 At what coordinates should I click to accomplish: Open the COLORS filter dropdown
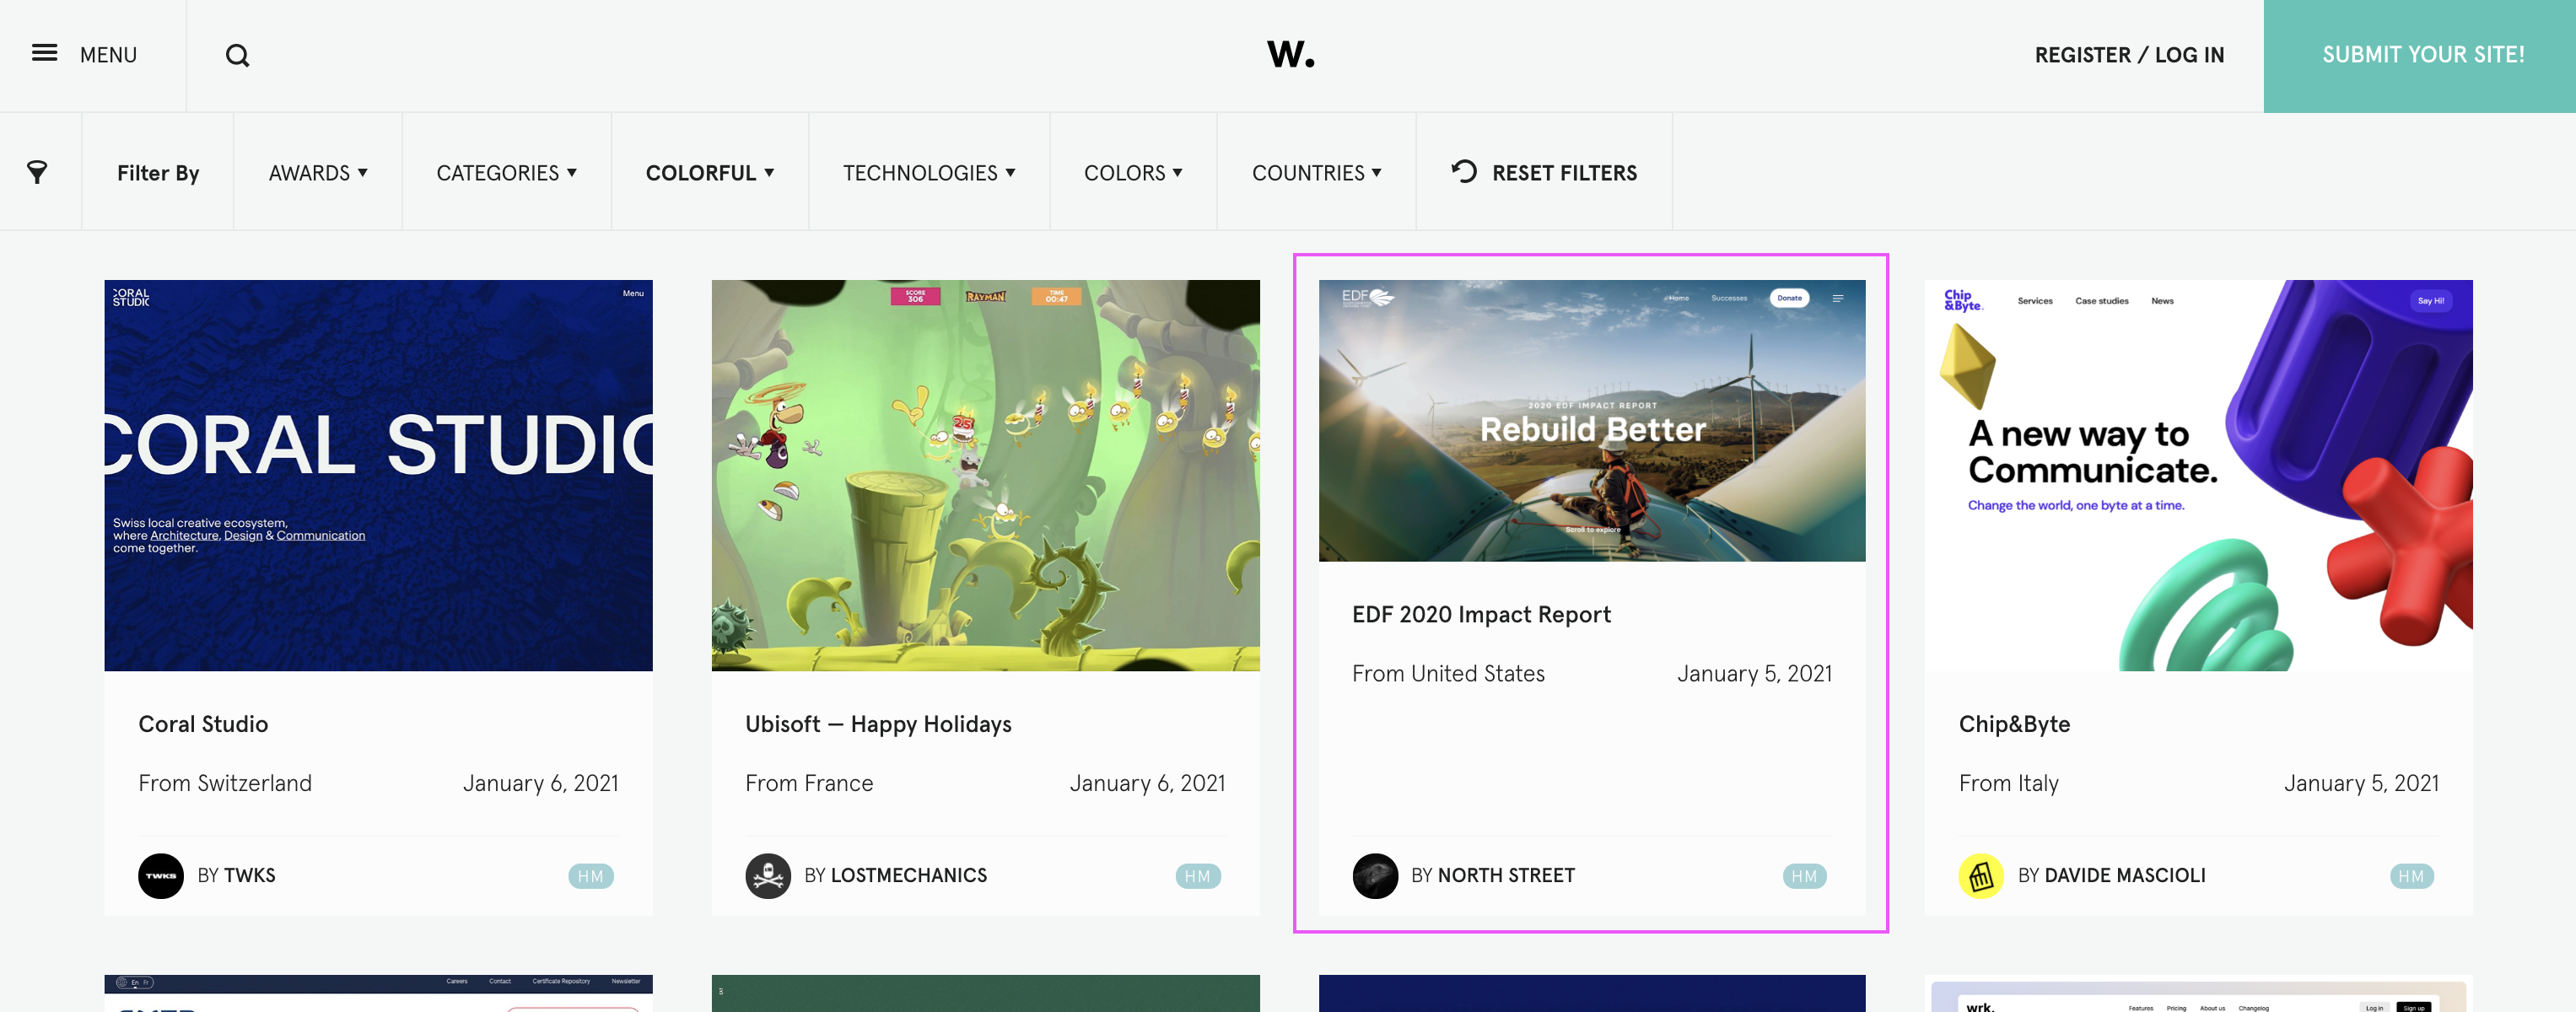click(x=1132, y=173)
